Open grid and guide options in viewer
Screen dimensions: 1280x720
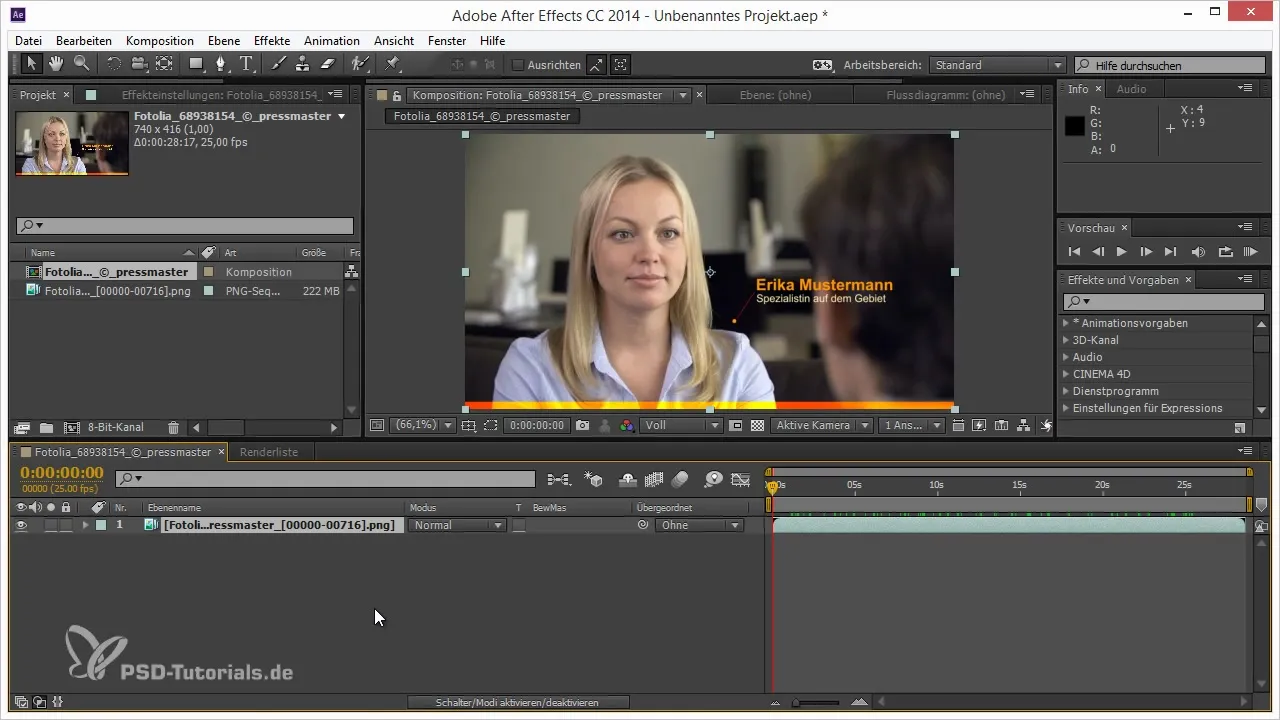468,425
